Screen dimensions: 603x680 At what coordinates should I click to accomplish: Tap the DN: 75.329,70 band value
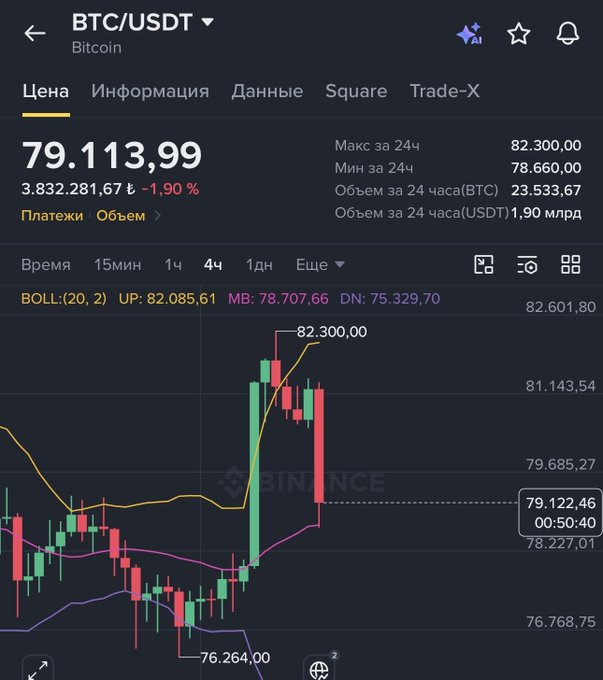tap(390, 298)
